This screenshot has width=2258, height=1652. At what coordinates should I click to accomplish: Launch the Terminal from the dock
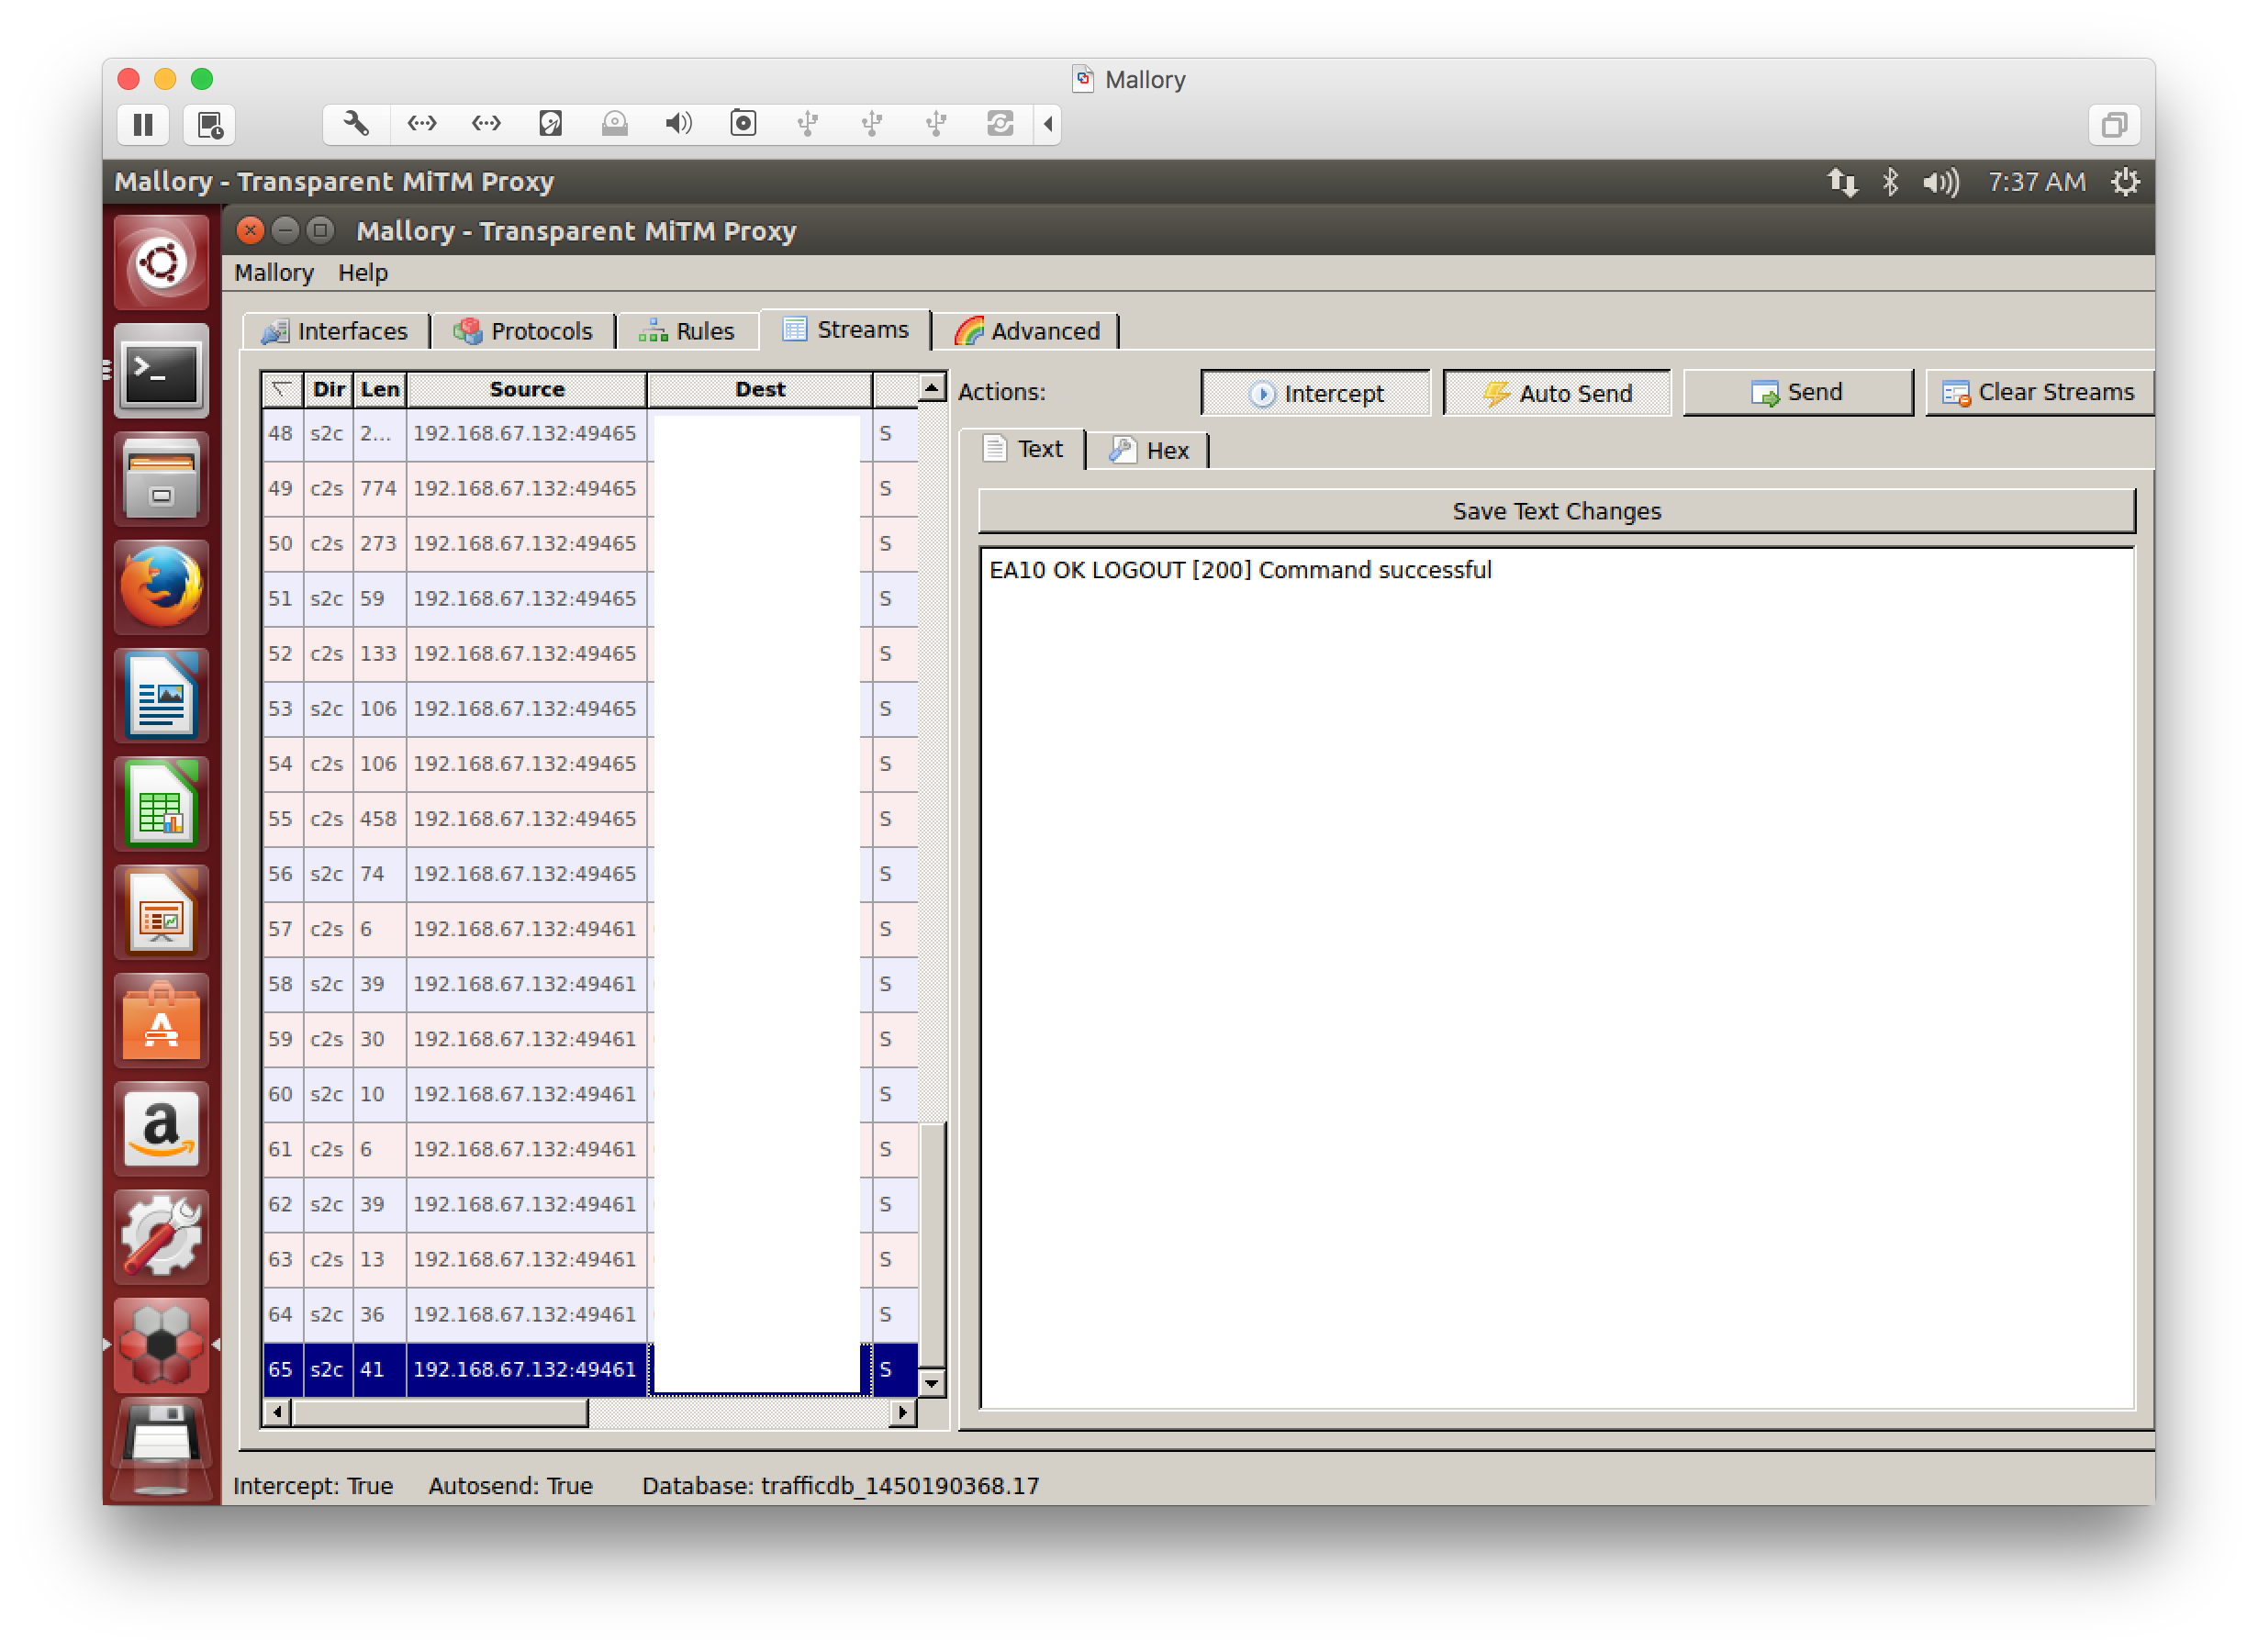[161, 371]
